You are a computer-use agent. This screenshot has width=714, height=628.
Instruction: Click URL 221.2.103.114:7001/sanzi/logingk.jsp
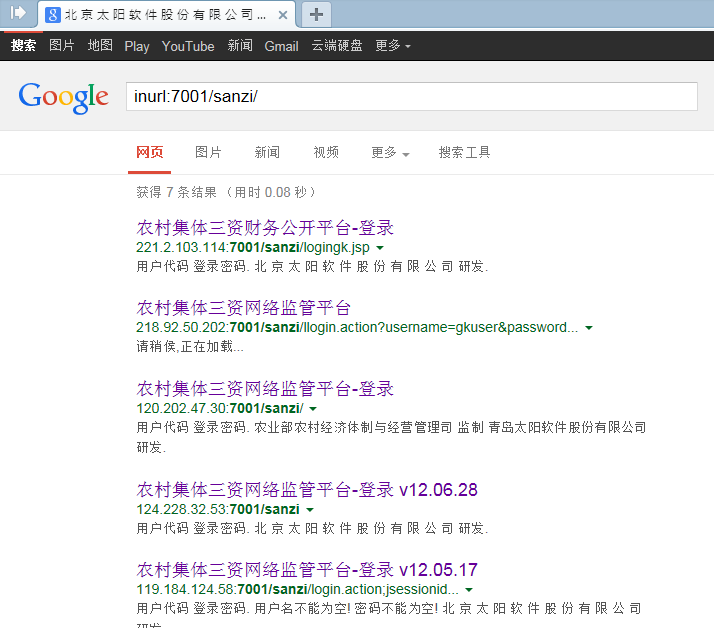click(253, 247)
